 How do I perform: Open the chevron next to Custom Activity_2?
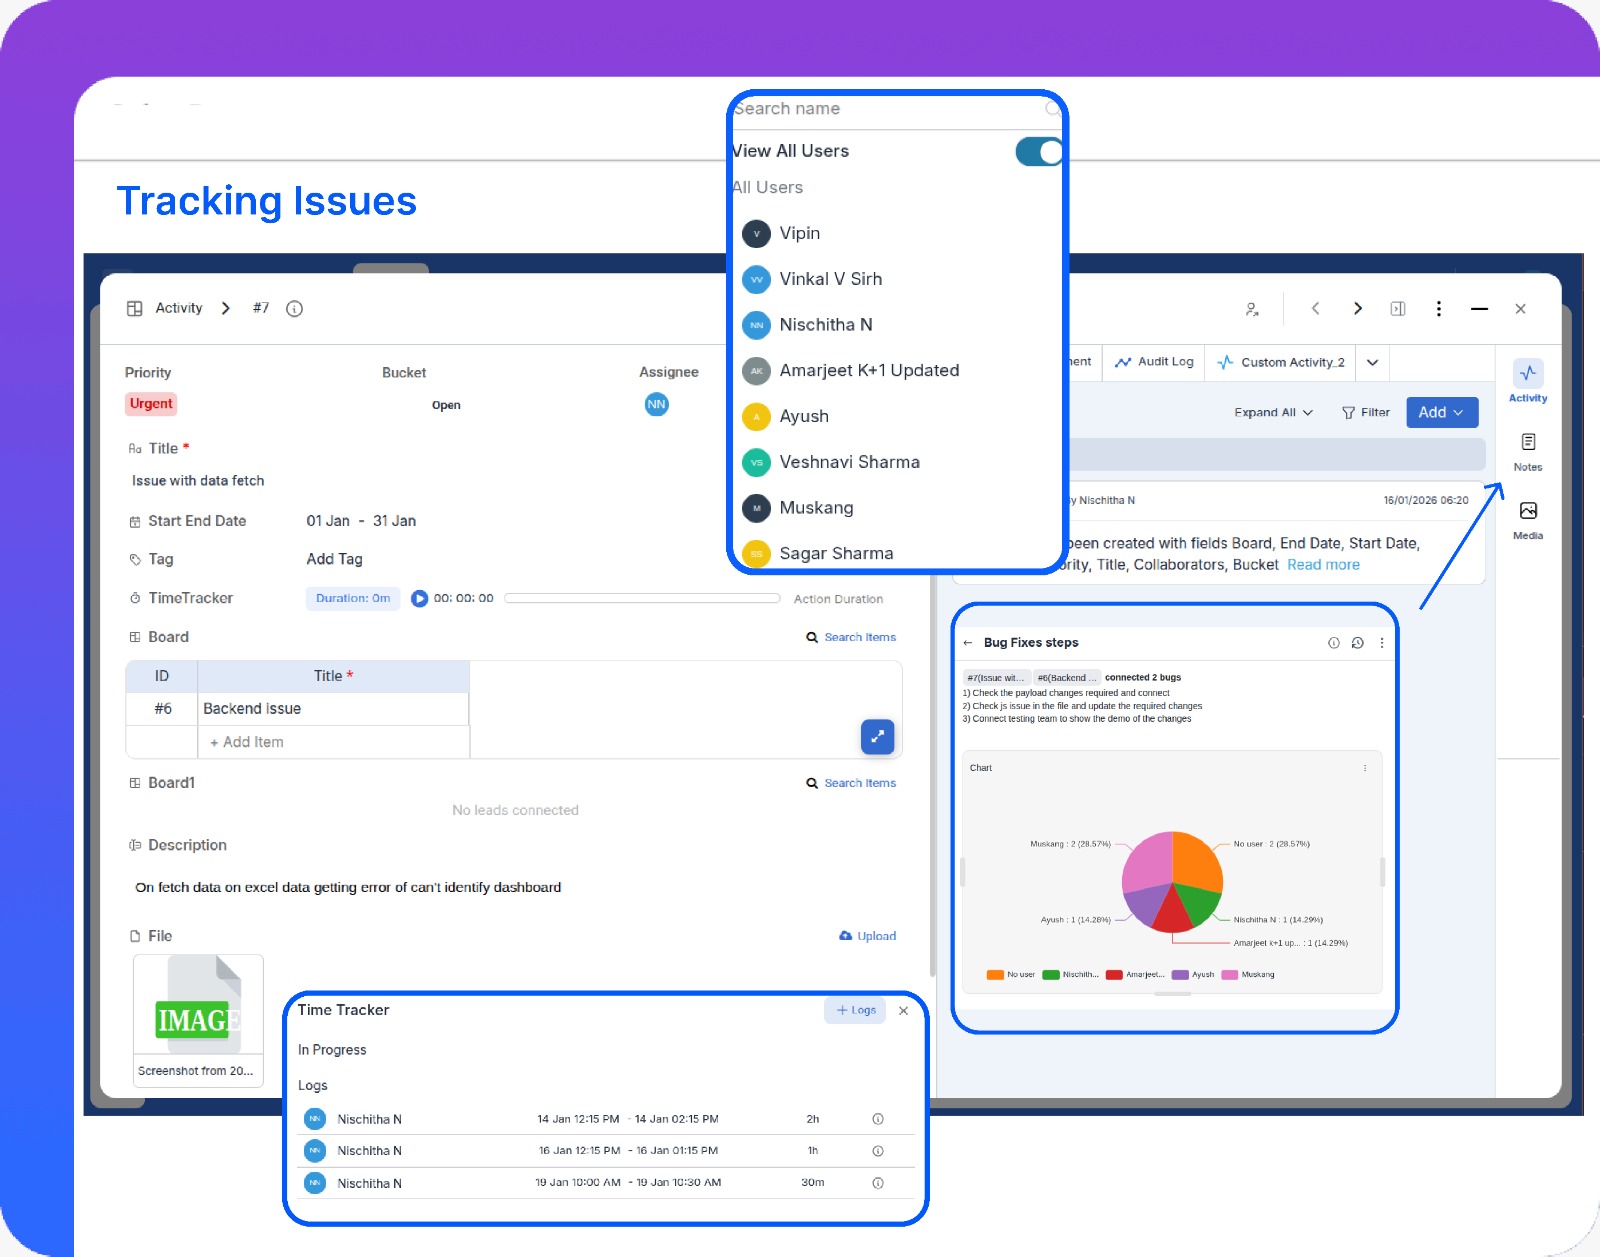click(x=1372, y=362)
